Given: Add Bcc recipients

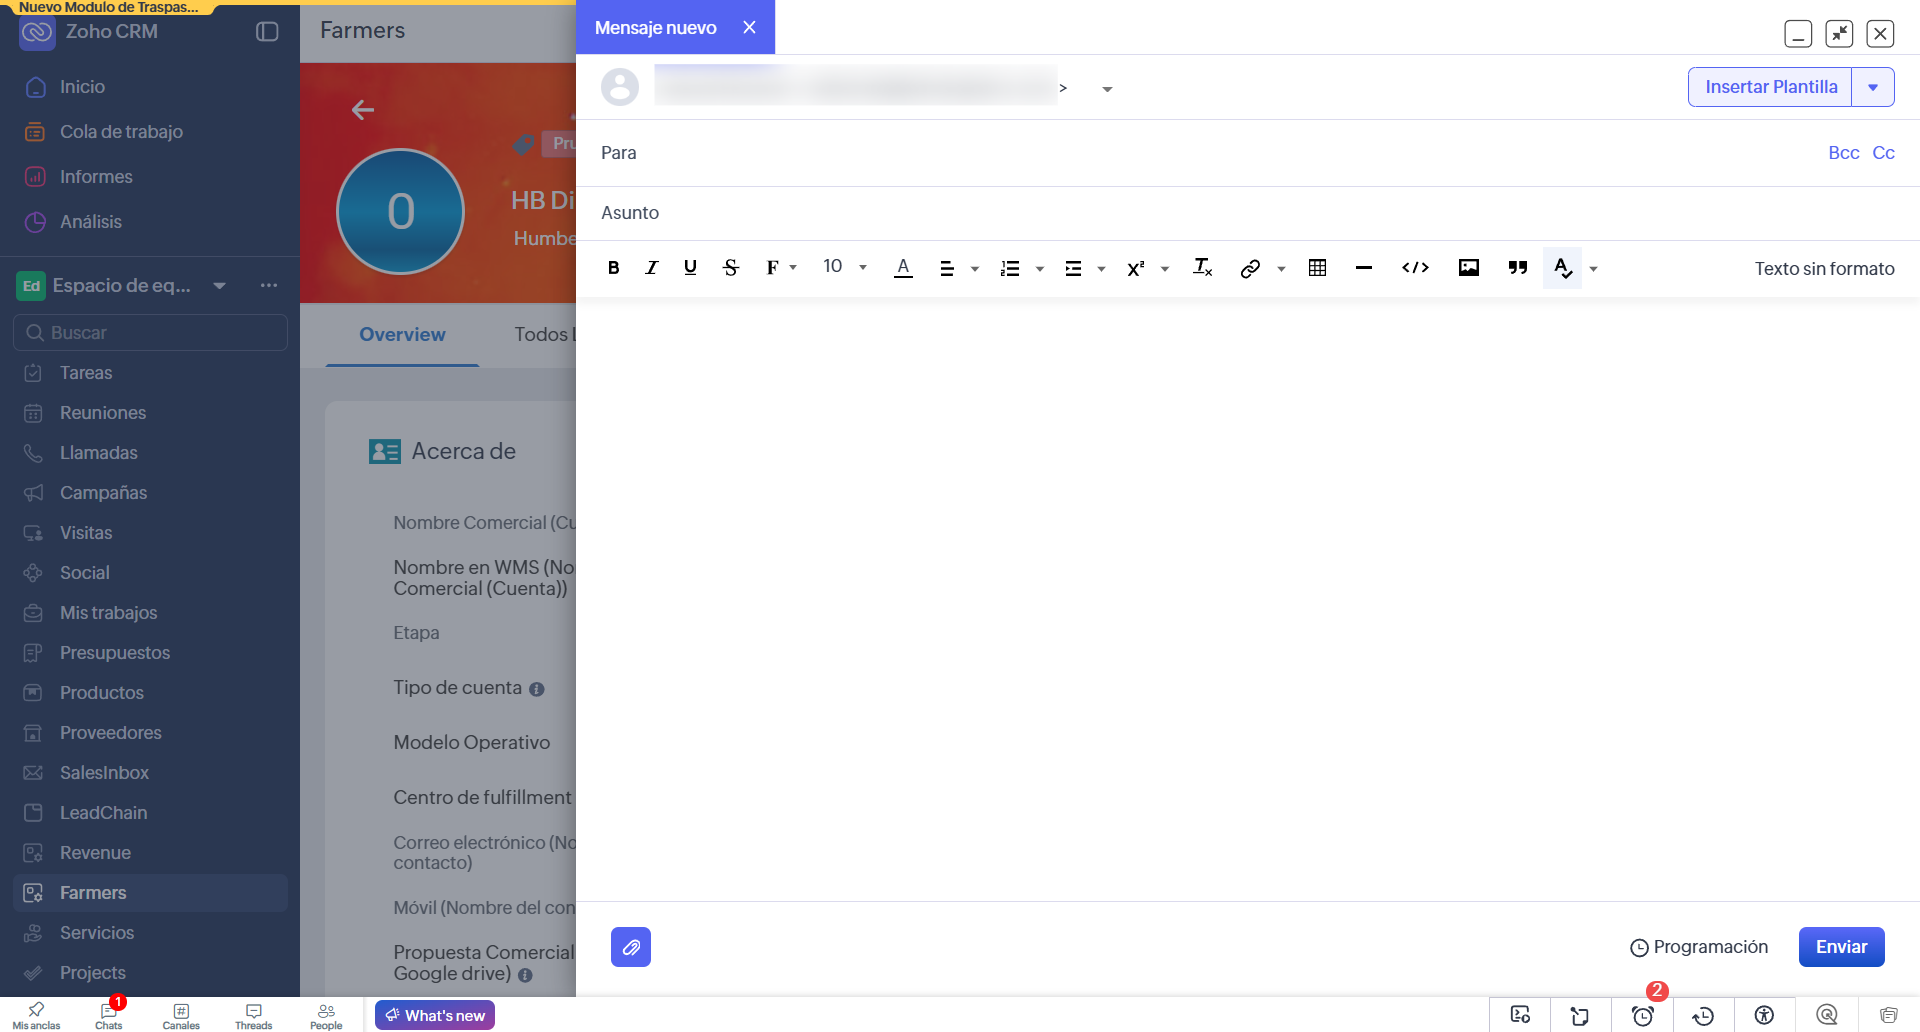Looking at the screenshot, I should [x=1843, y=153].
